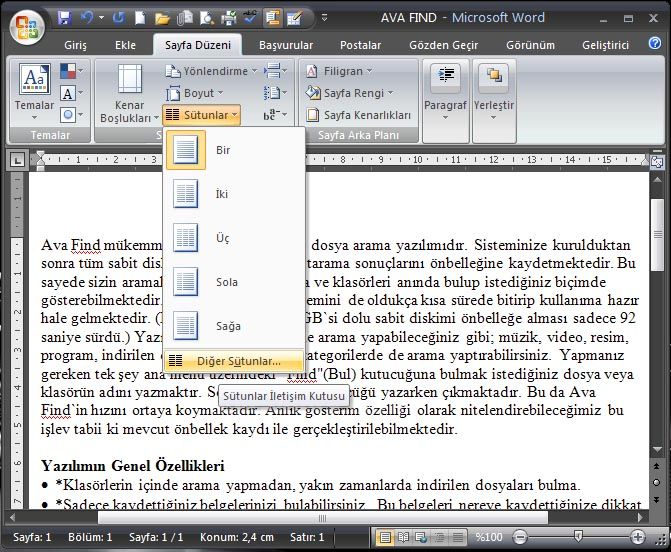Open the Word help question mark
Image resolution: width=671 pixels, height=552 pixels.
[655, 43]
